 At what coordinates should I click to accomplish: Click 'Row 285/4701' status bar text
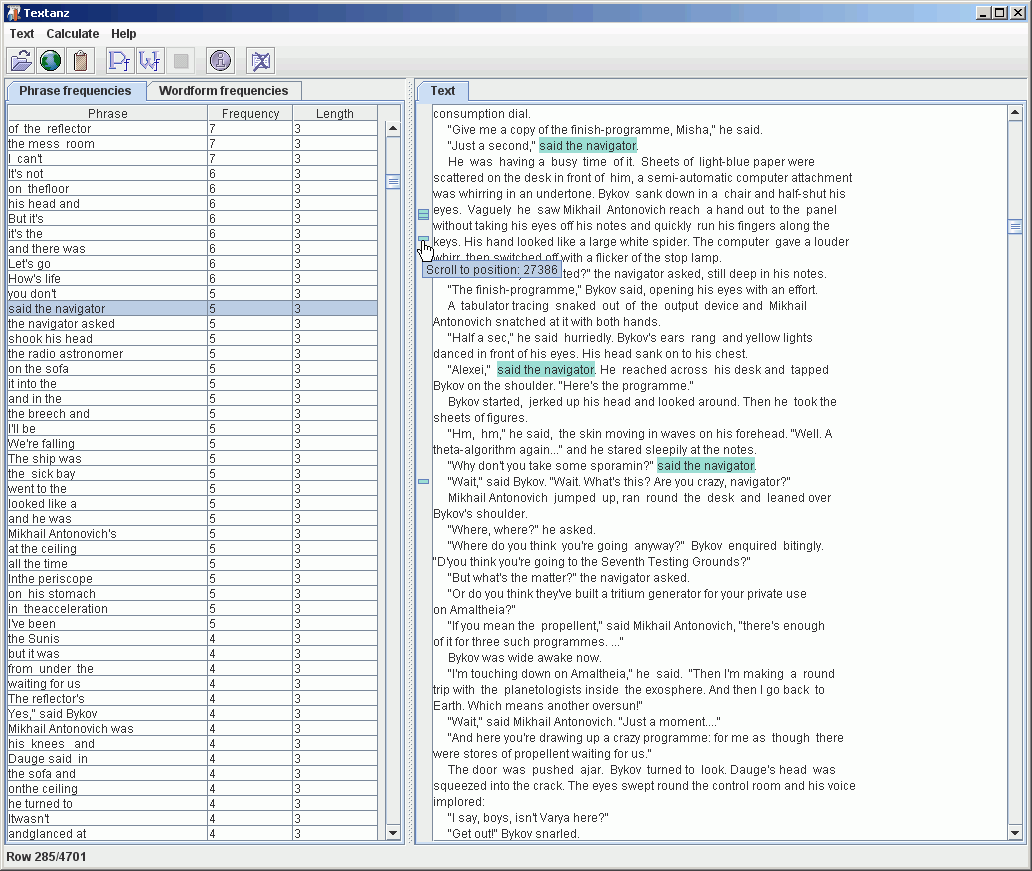click(46, 857)
